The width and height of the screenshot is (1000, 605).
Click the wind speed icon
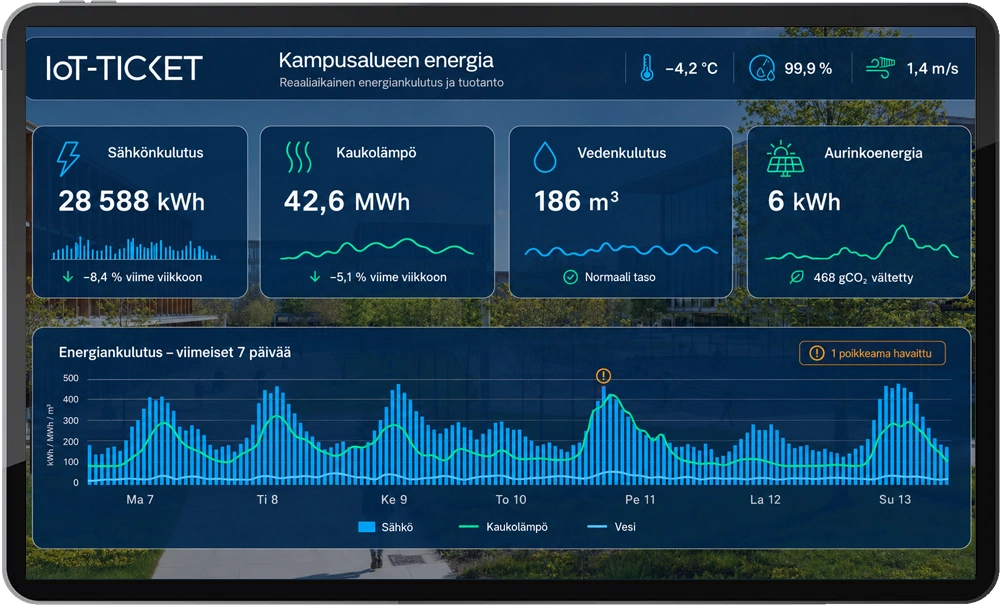(x=880, y=68)
